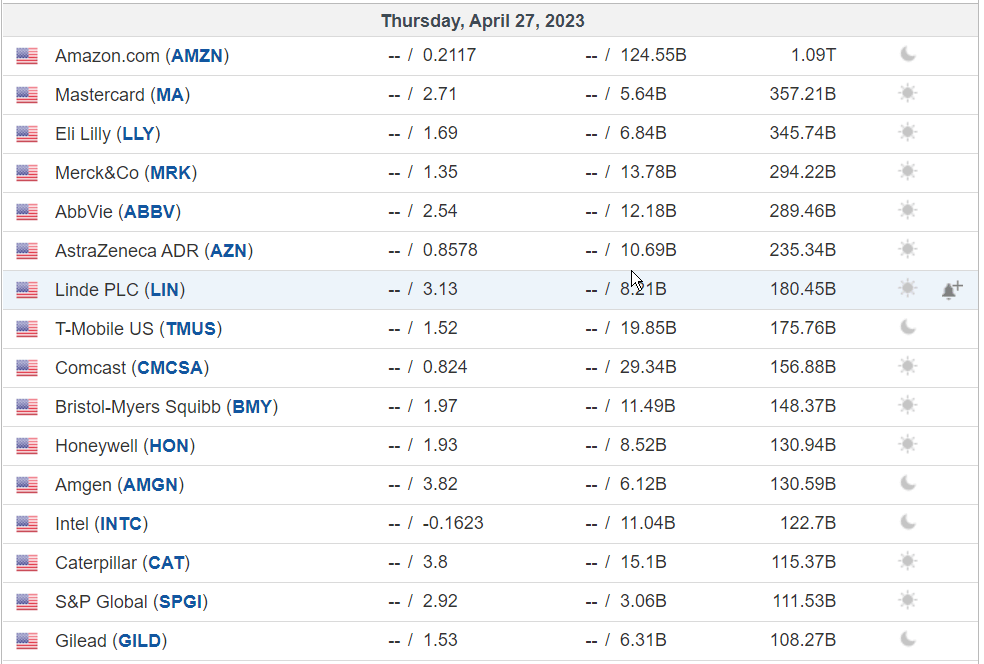
Task: Open the Mastercard MA ticker link
Action: 170,95
